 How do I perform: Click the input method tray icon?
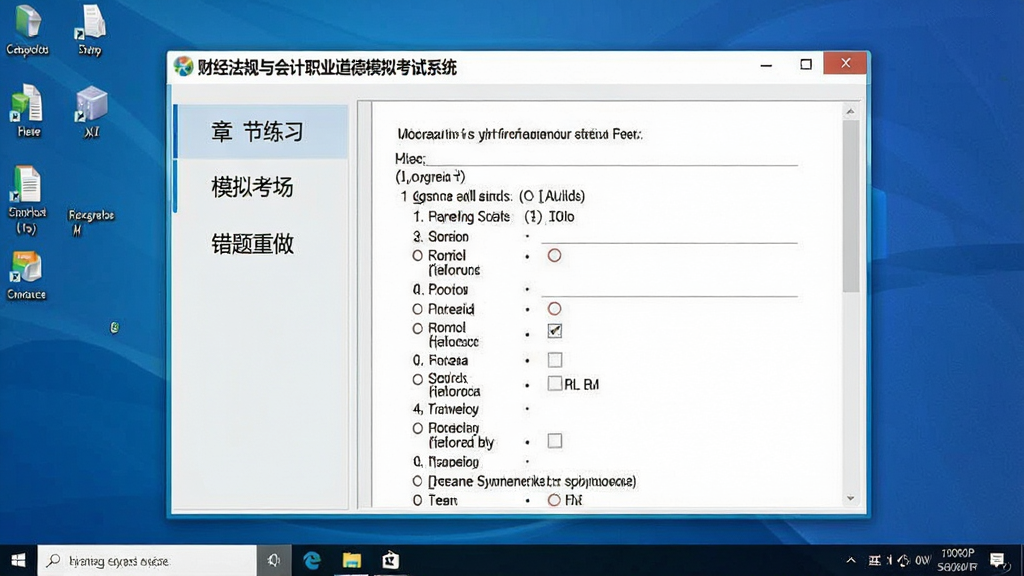(x=874, y=560)
